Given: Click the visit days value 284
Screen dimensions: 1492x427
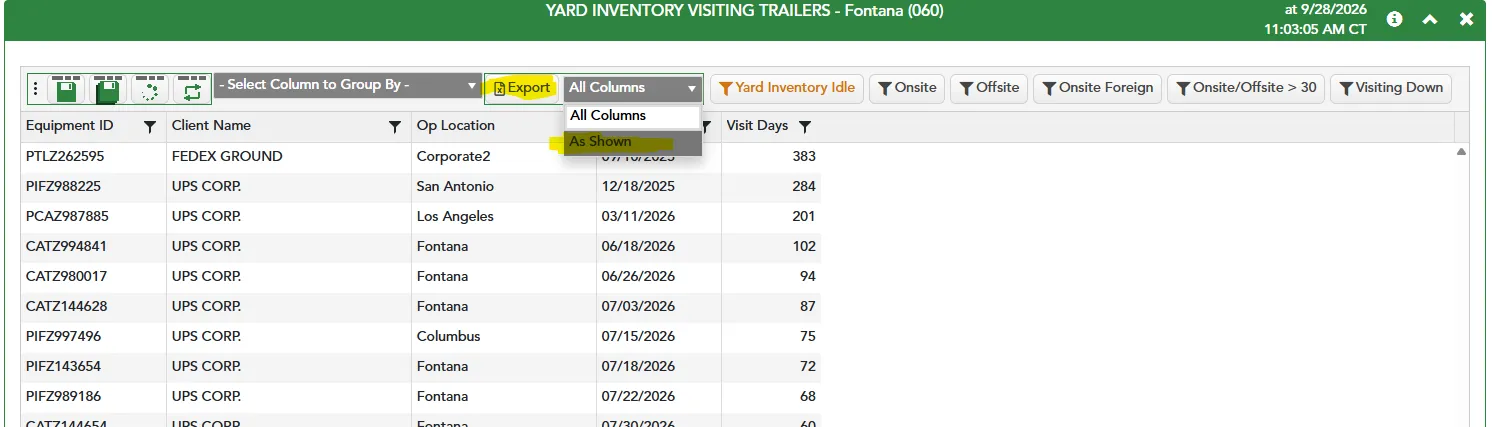Looking at the screenshot, I should click(x=804, y=187).
